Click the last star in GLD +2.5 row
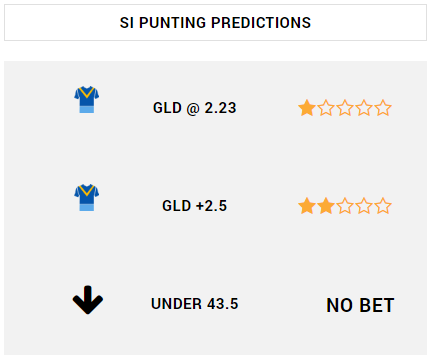 (383, 206)
